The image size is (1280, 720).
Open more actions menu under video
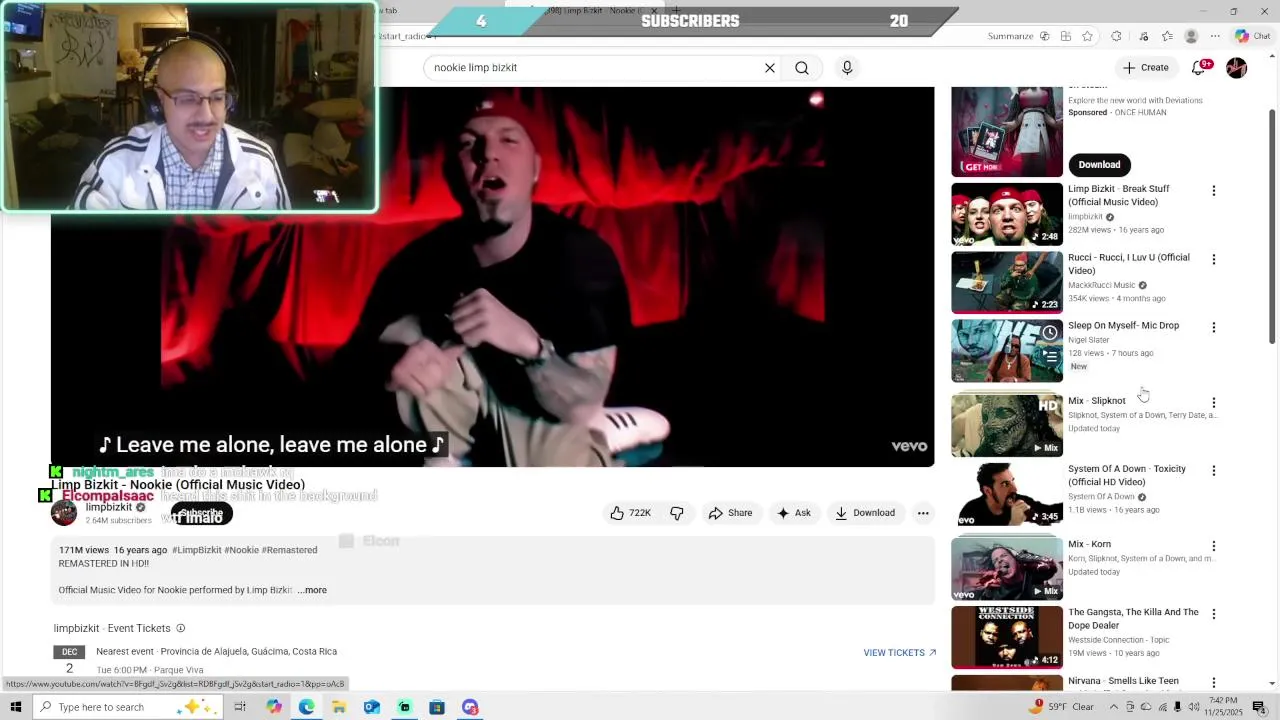[x=923, y=513]
